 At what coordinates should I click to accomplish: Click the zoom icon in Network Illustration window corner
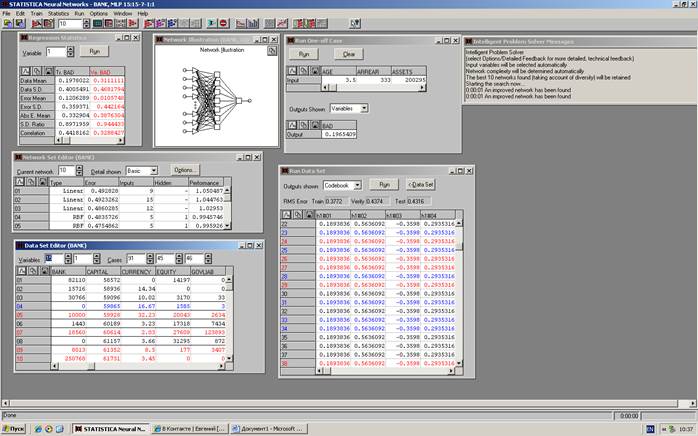(272, 51)
